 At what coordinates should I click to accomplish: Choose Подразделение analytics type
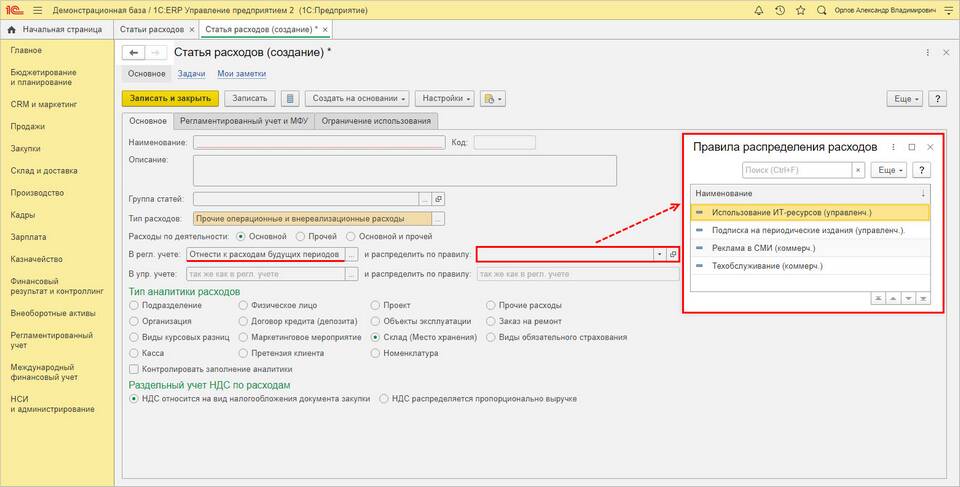(134, 305)
